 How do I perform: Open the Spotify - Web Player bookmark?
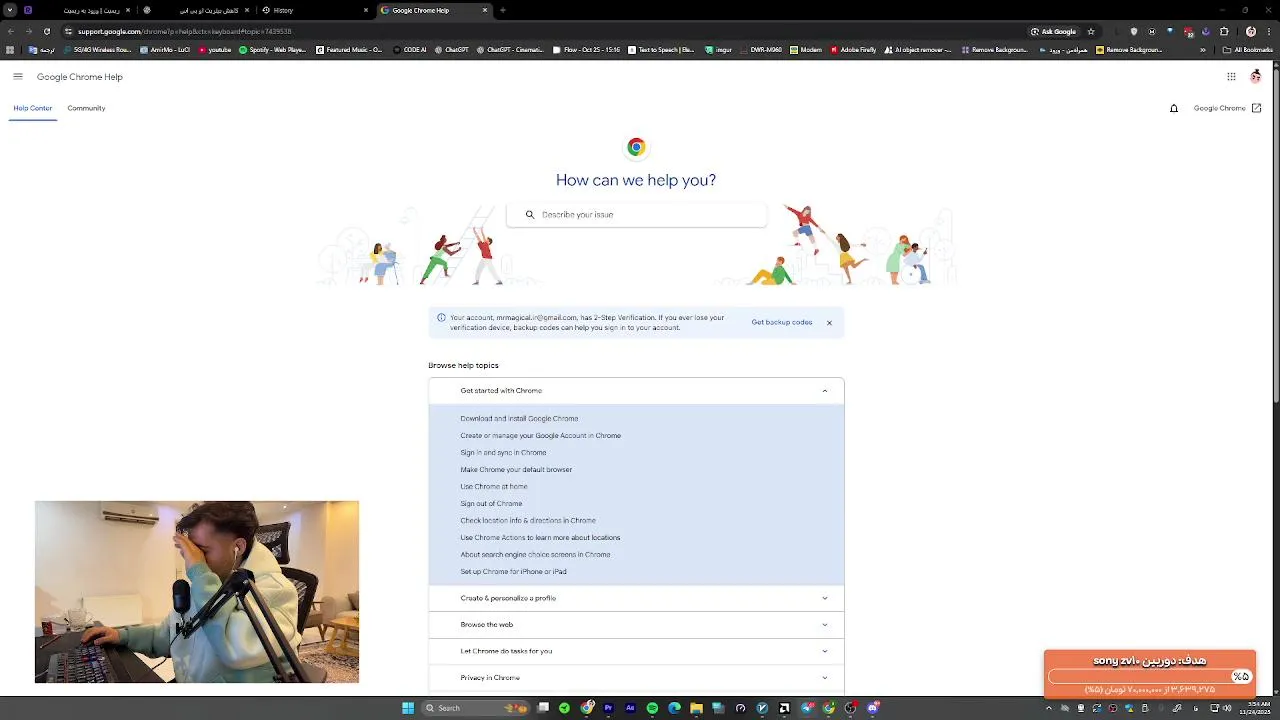point(272,49)
